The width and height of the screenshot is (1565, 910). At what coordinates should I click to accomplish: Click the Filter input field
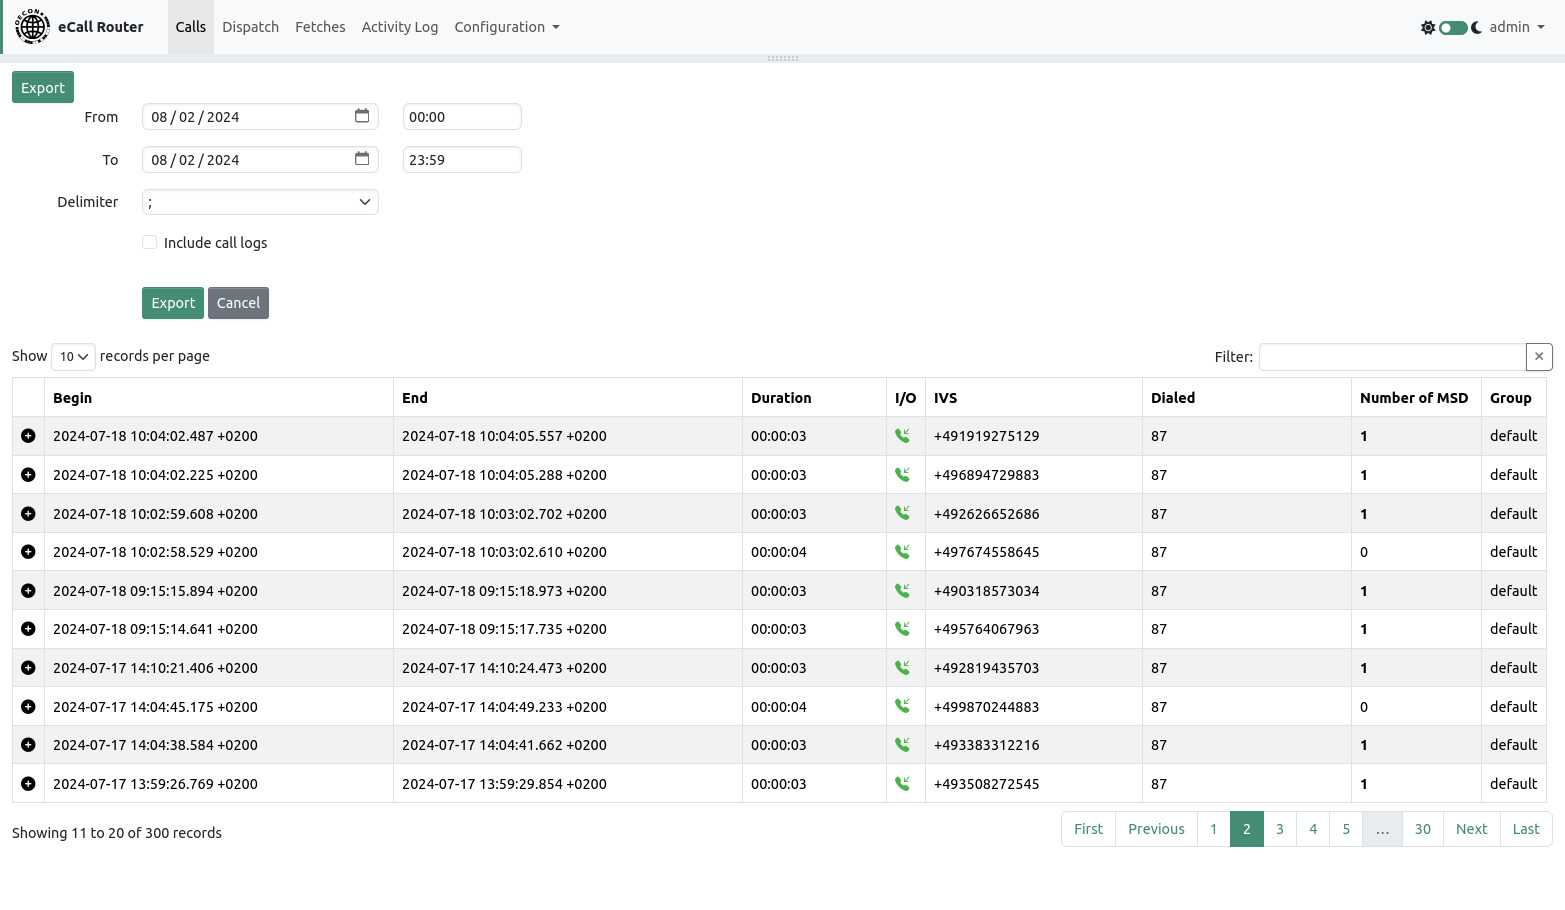point(1392,357)
